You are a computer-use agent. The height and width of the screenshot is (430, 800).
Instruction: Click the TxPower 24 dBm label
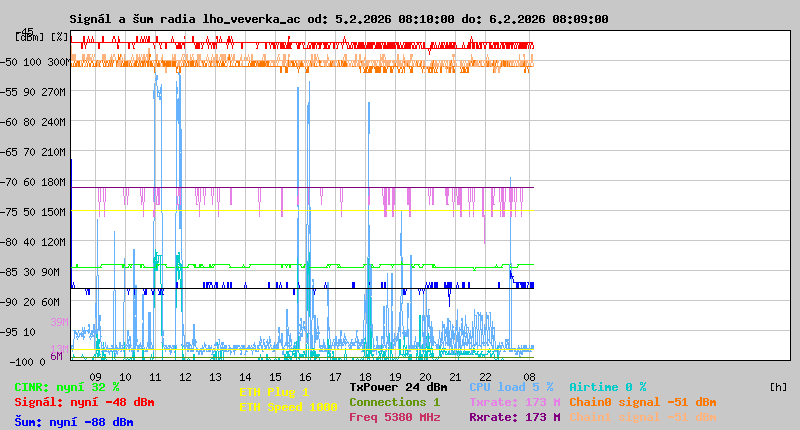(x=398, y=387)
